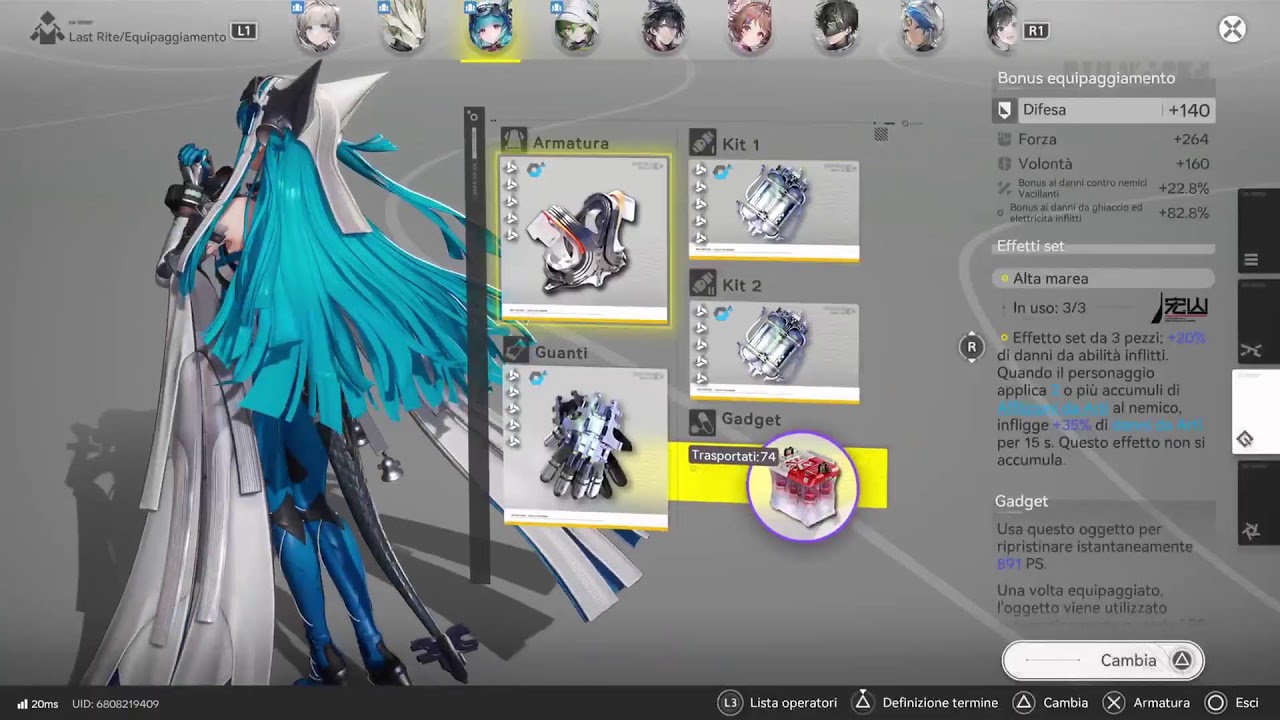
Task: Select the brown-haired operator with animal ears
Action: tap(749, 27)
